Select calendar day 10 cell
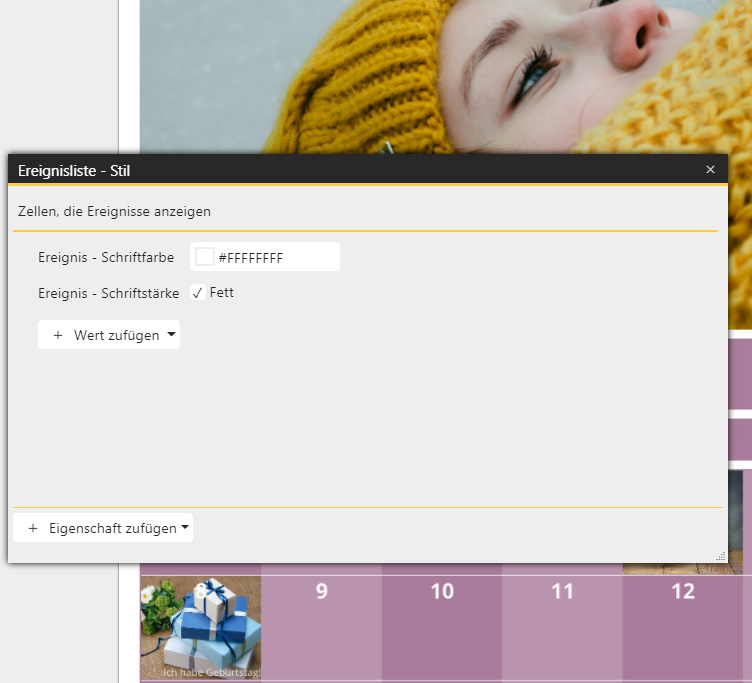752x683 pixels. 442,627
